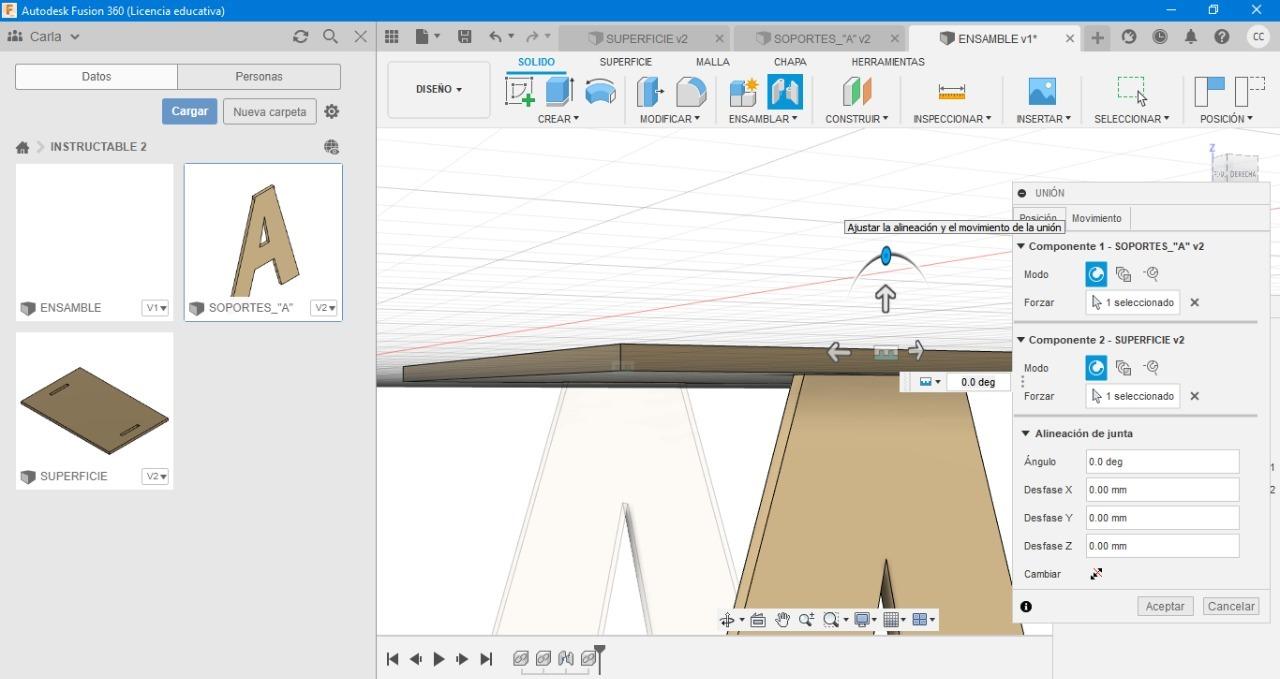Click the Desfase X input field

click(x=1162, y=490)
